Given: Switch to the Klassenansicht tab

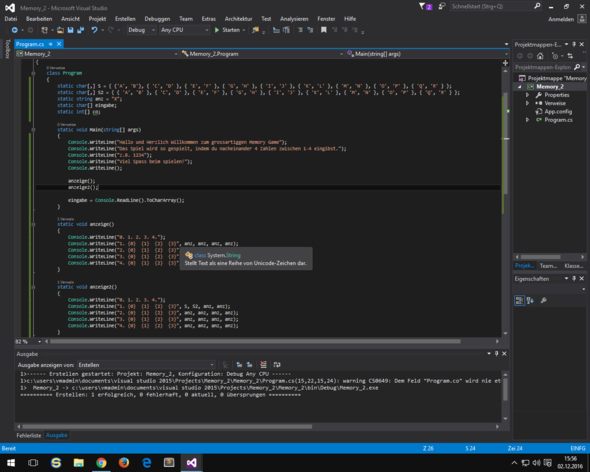Looking at the screenshot, I should (574, 266).
